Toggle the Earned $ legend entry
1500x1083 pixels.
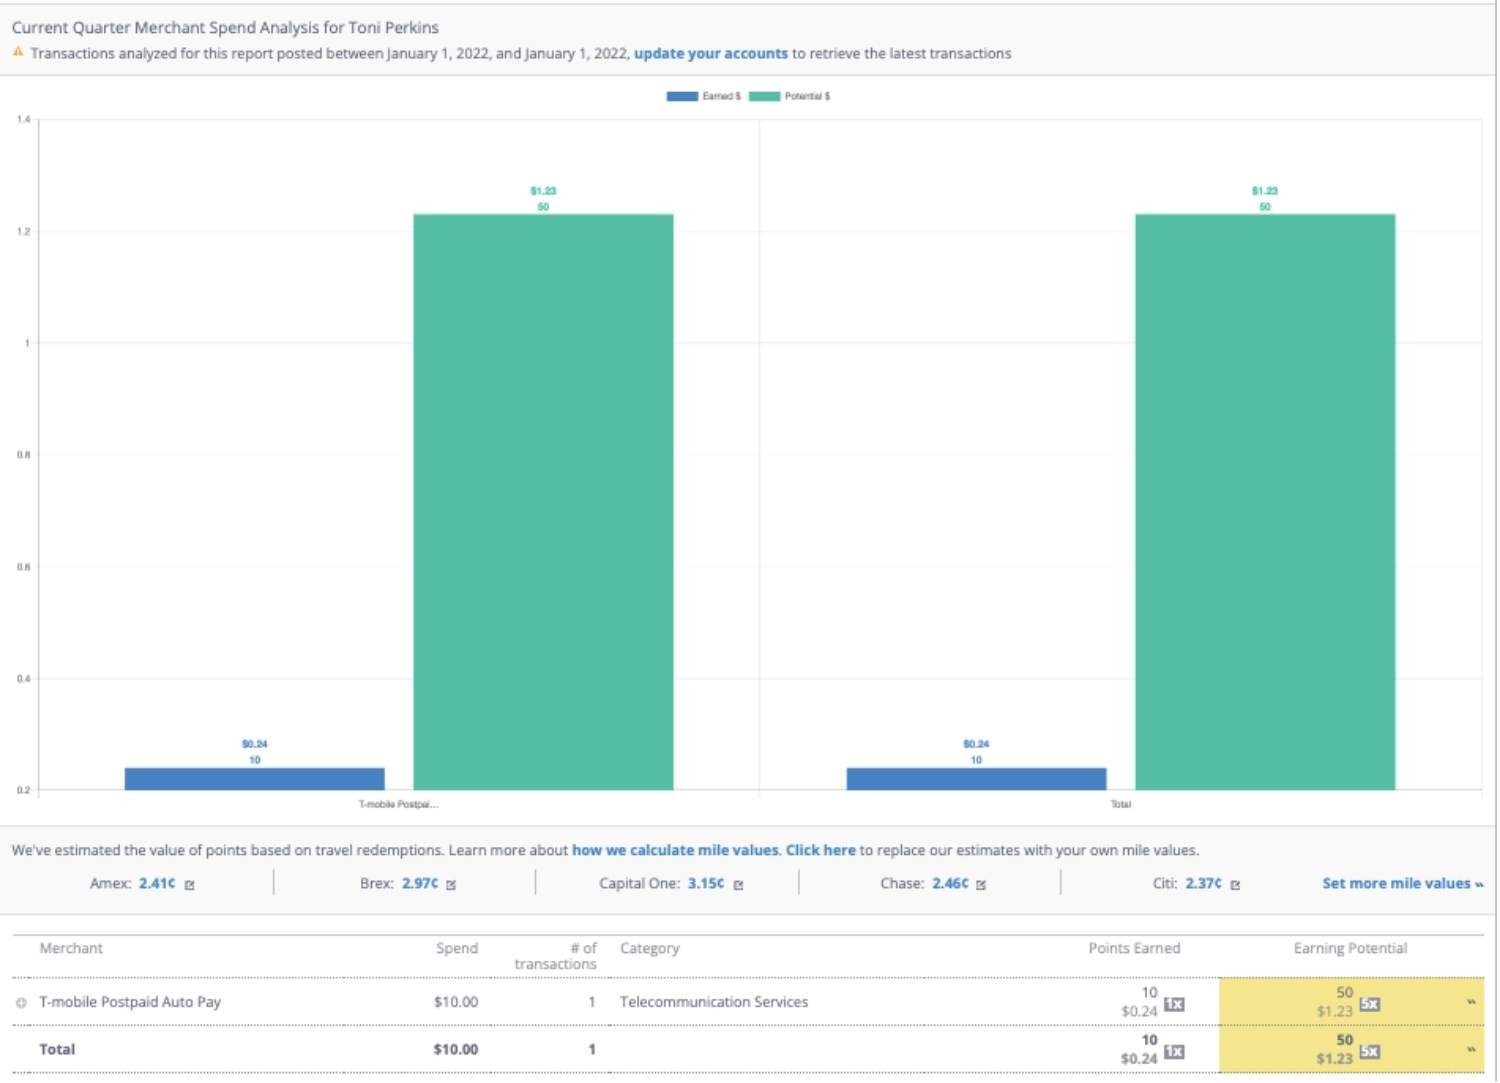click(x=720, y=96)
